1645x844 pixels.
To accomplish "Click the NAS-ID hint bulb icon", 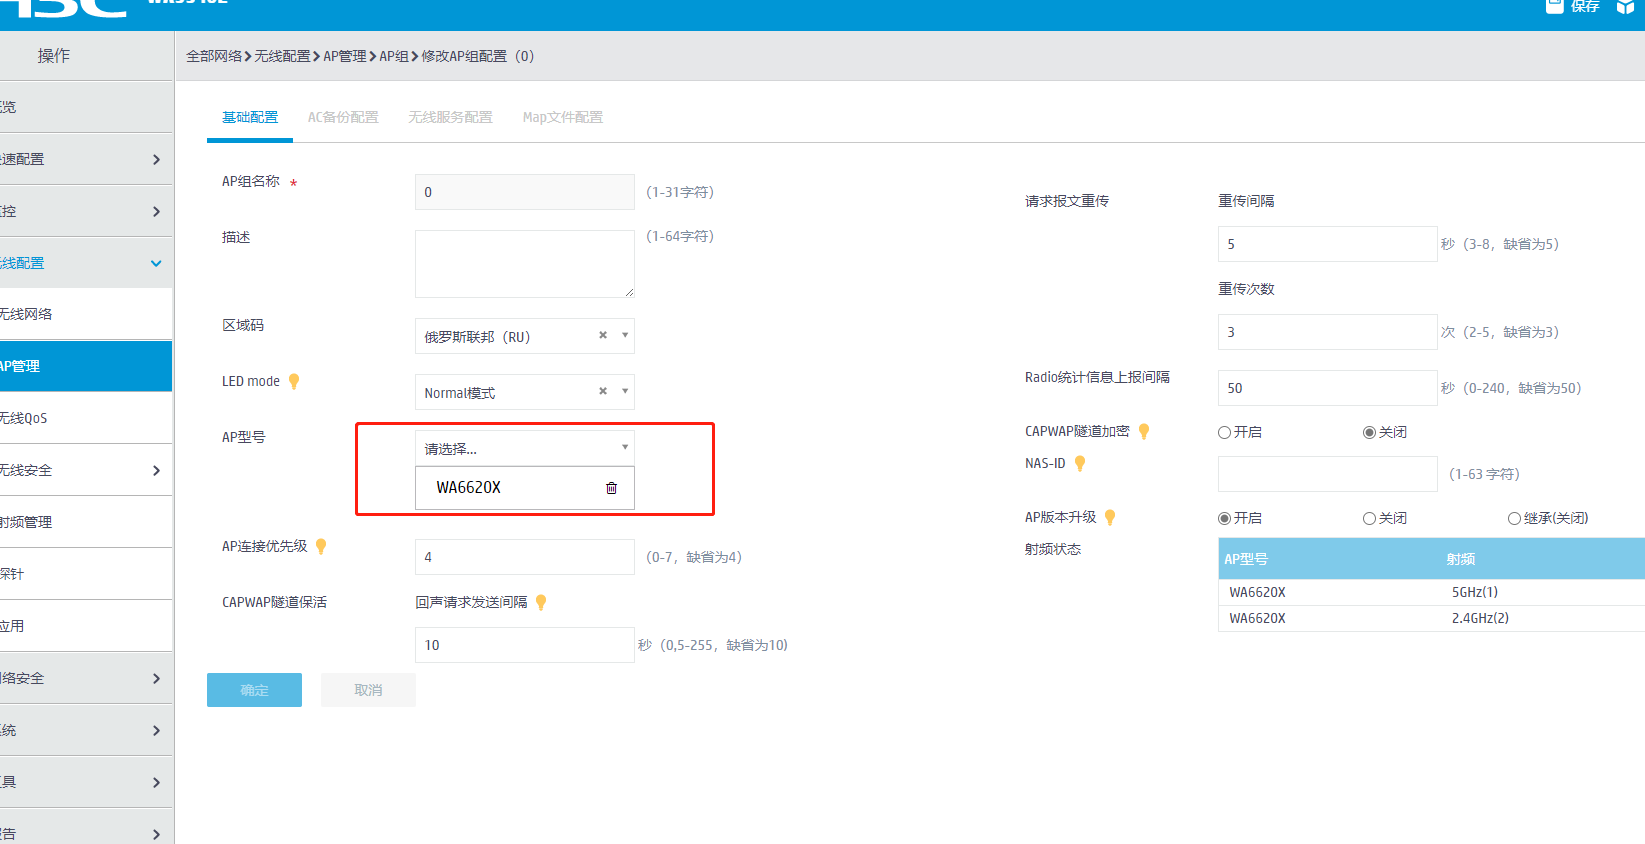I will (x=1080, y=463).
